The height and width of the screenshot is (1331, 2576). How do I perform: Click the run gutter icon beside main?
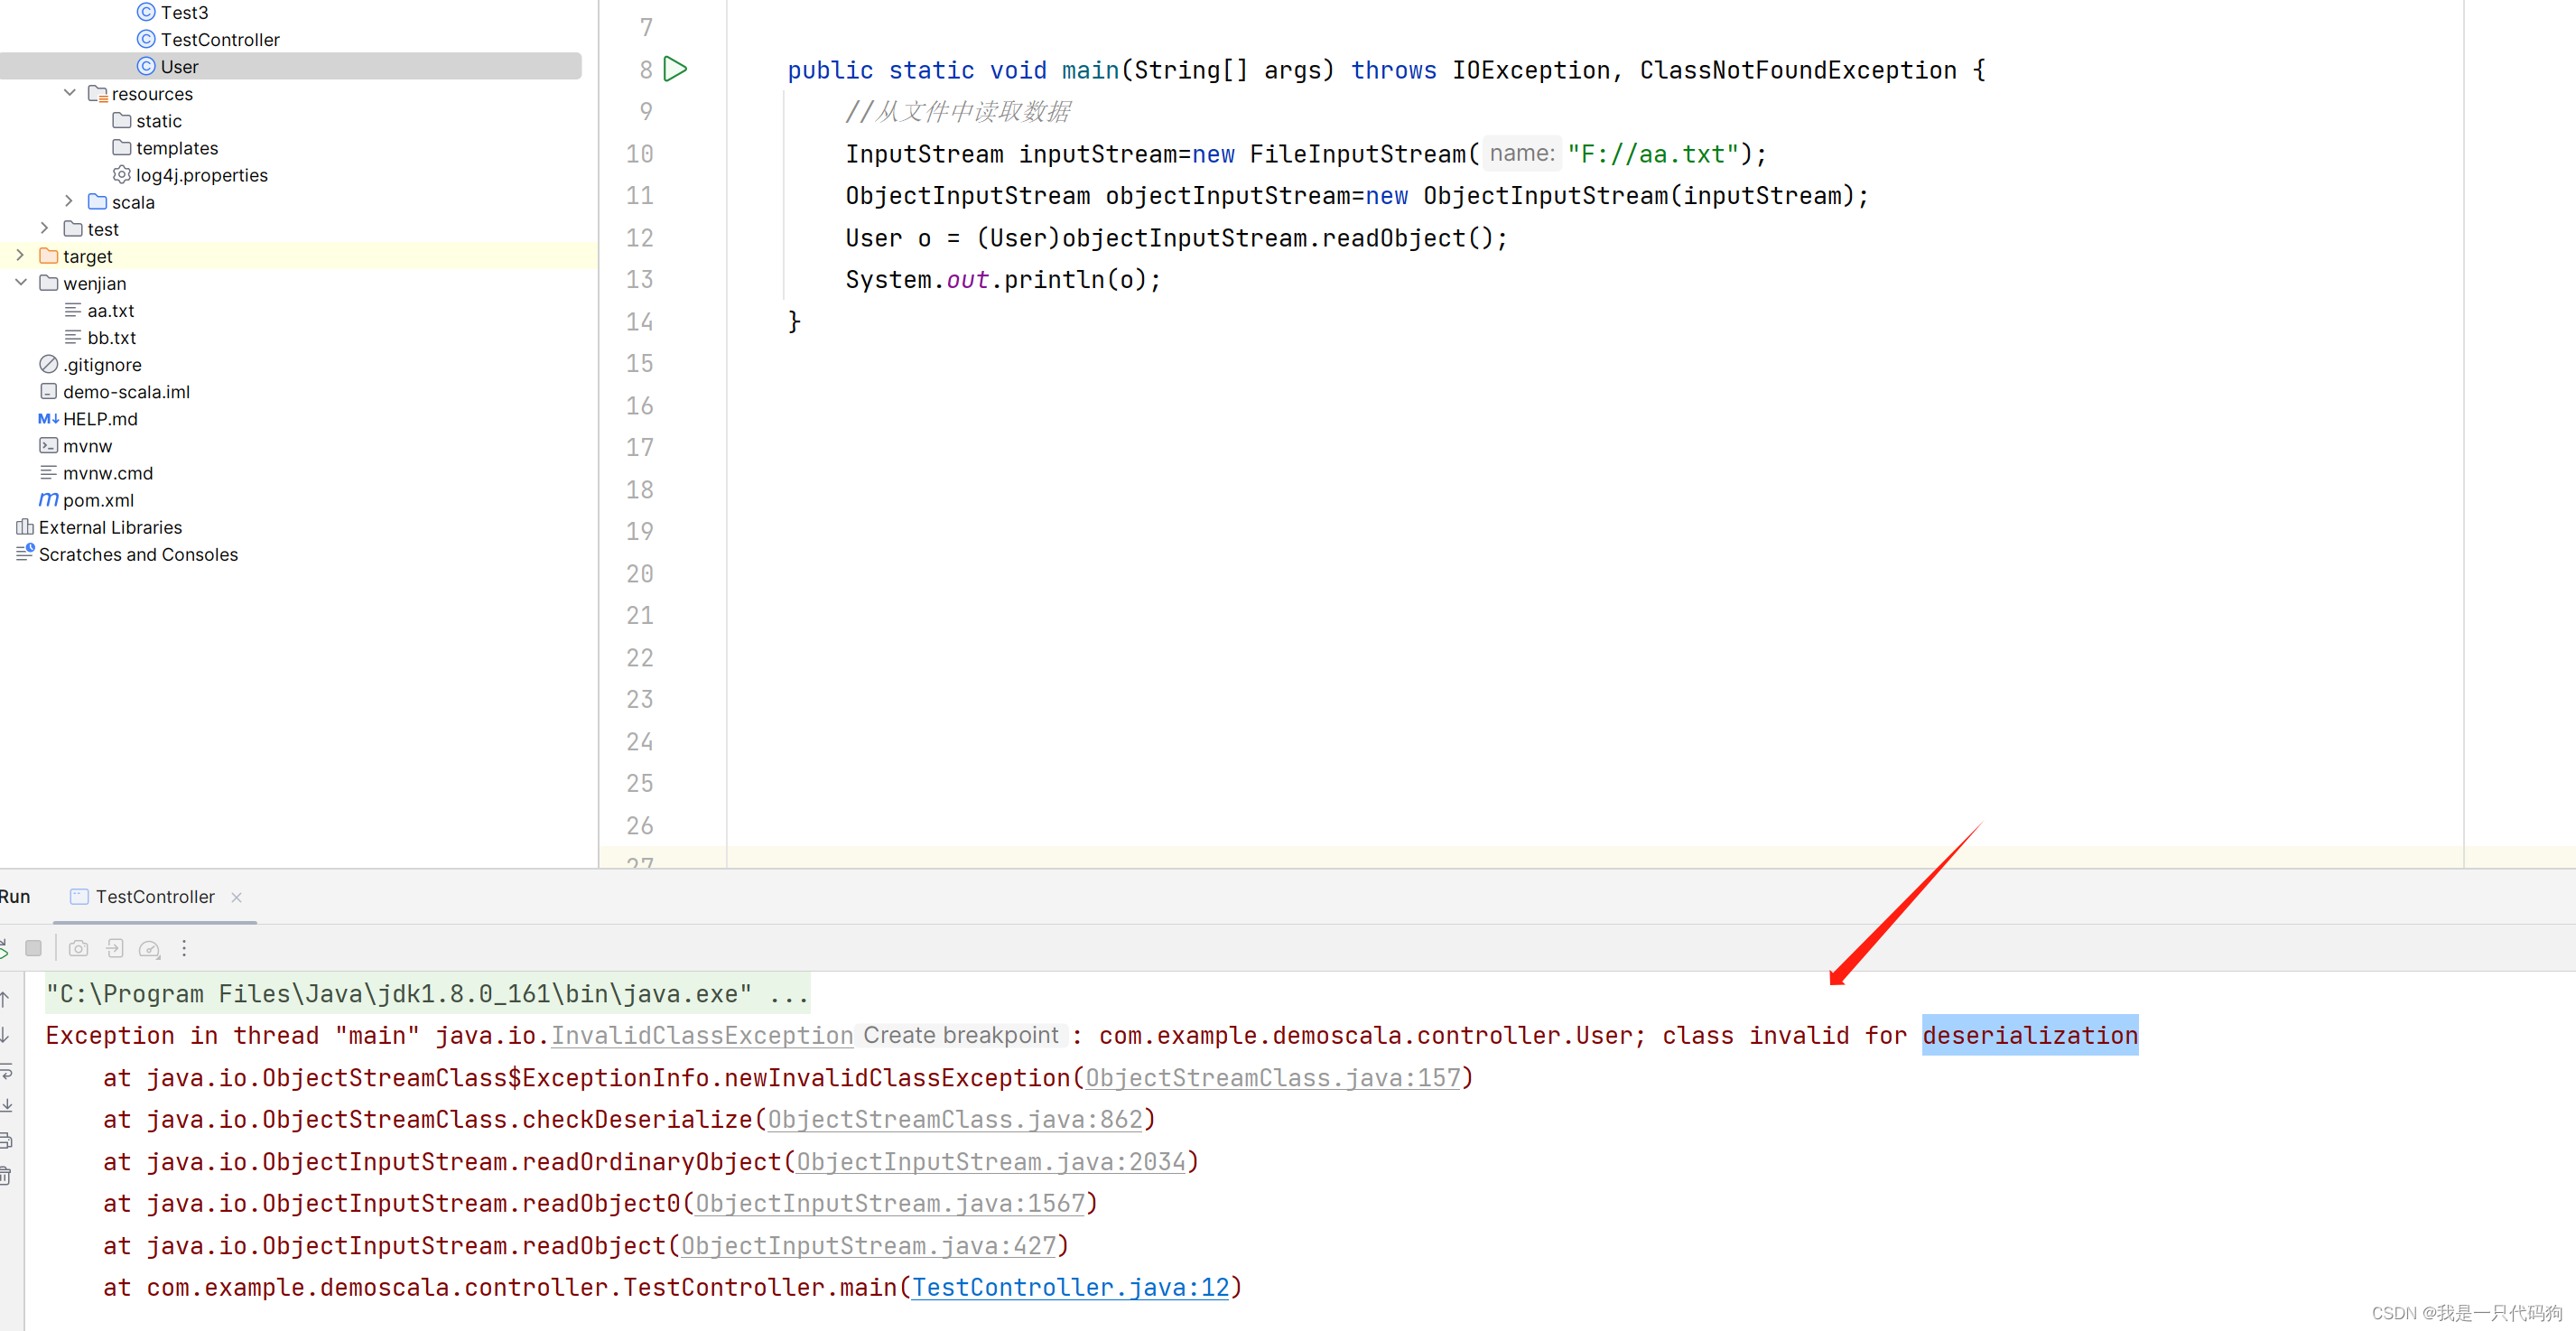click(676, 69)
